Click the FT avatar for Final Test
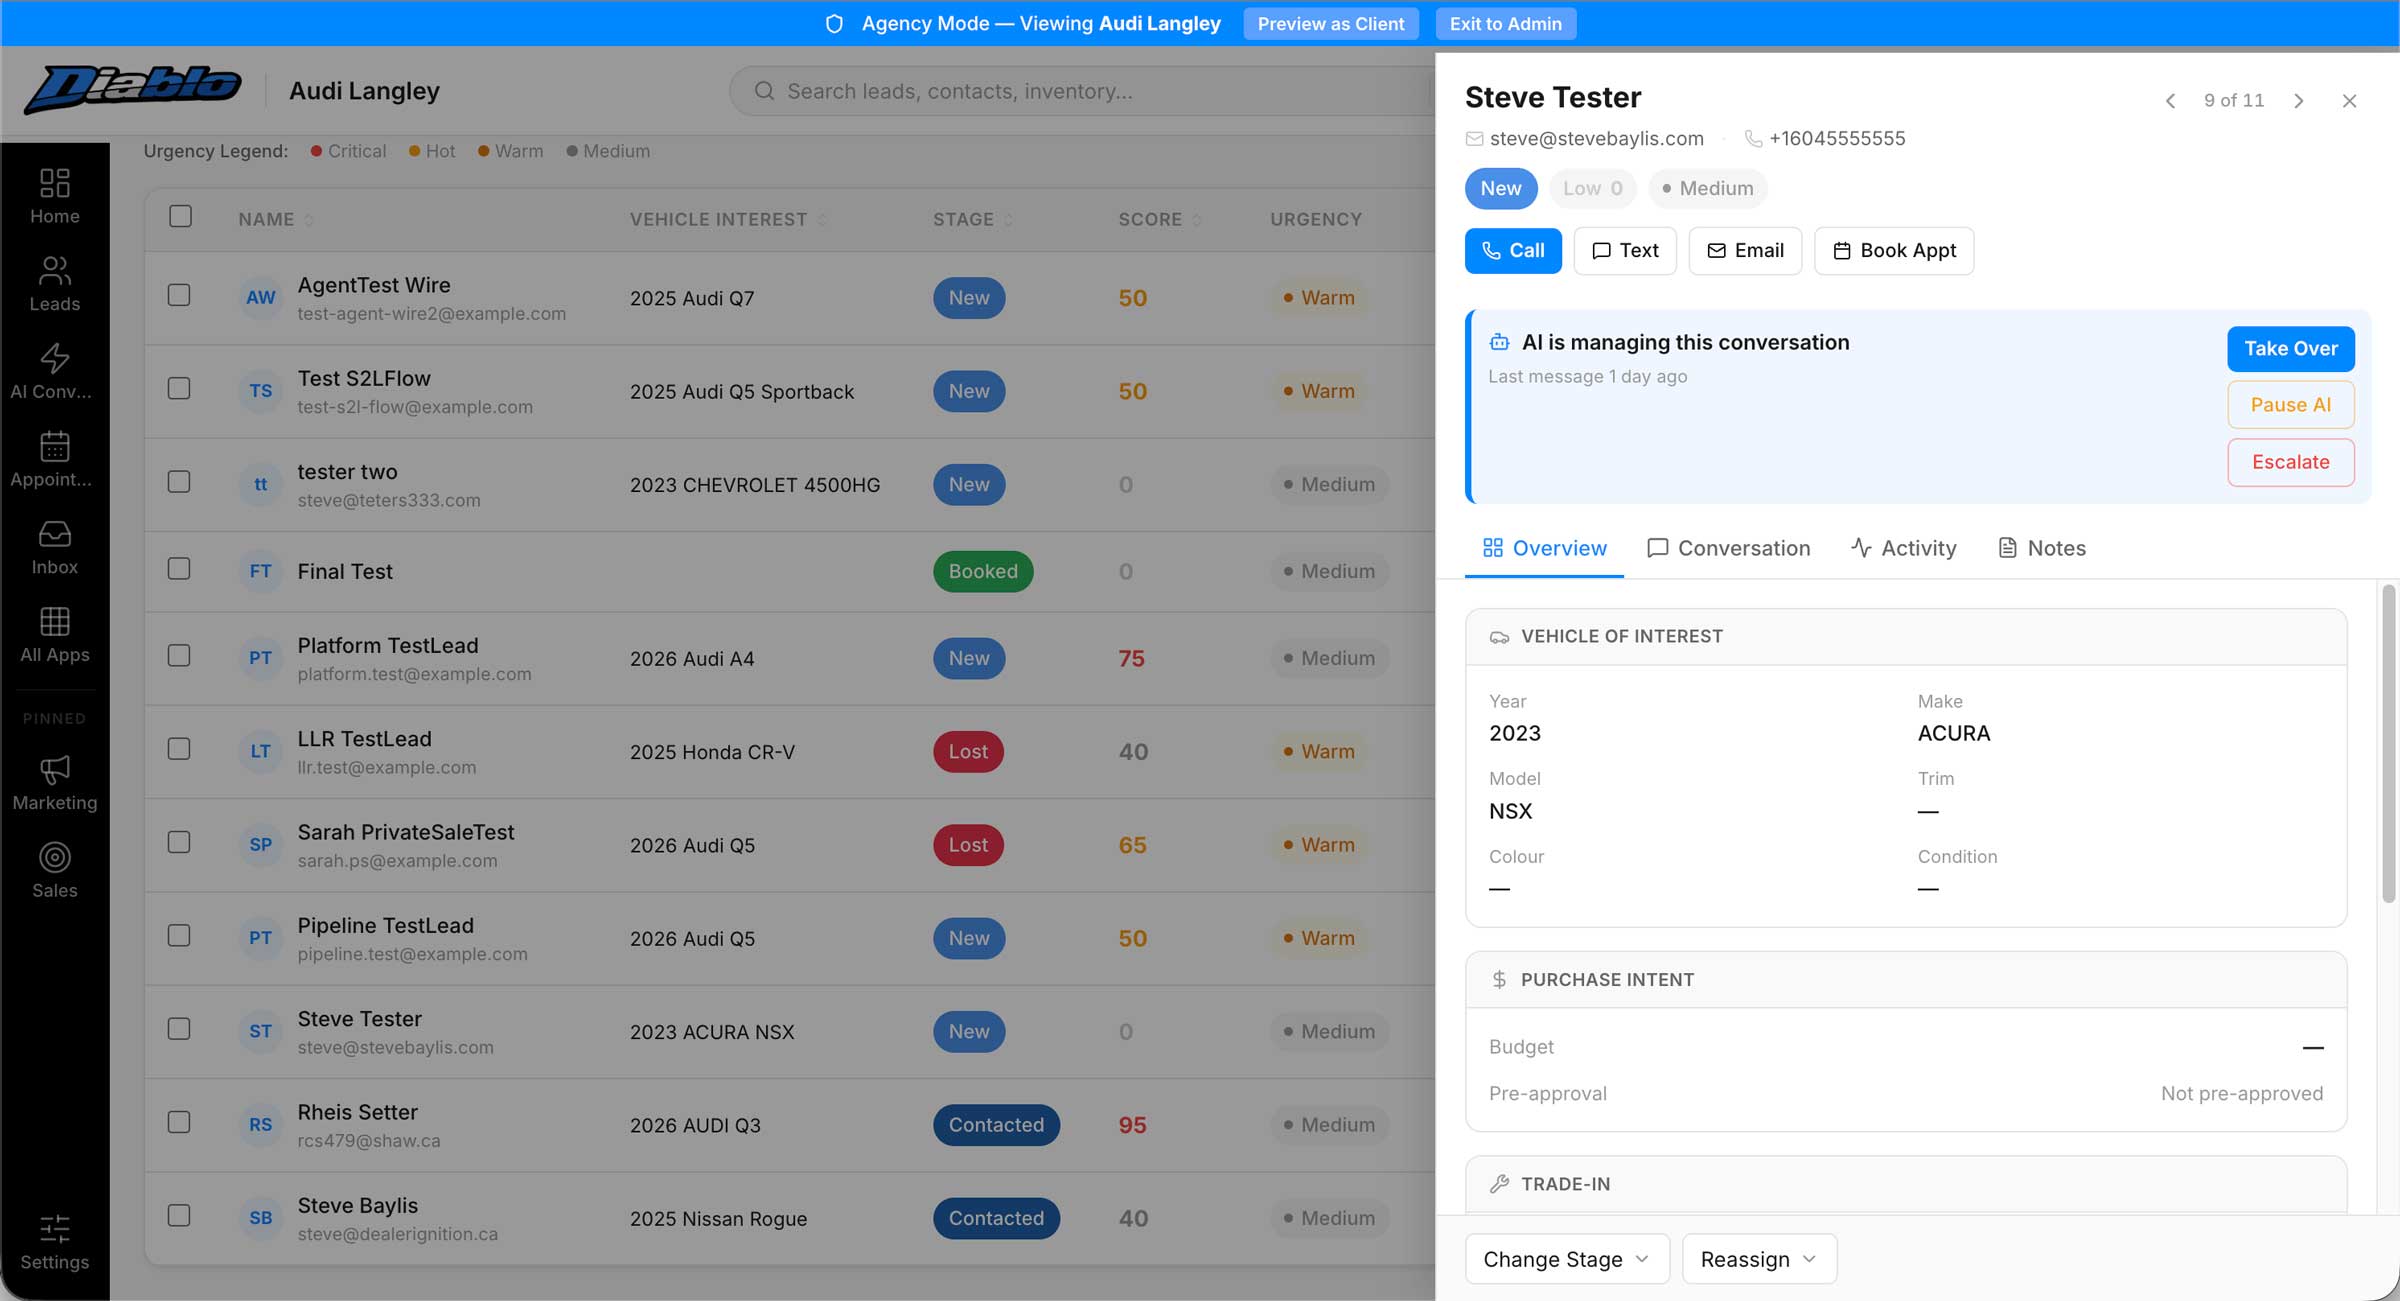 [260, 571]
